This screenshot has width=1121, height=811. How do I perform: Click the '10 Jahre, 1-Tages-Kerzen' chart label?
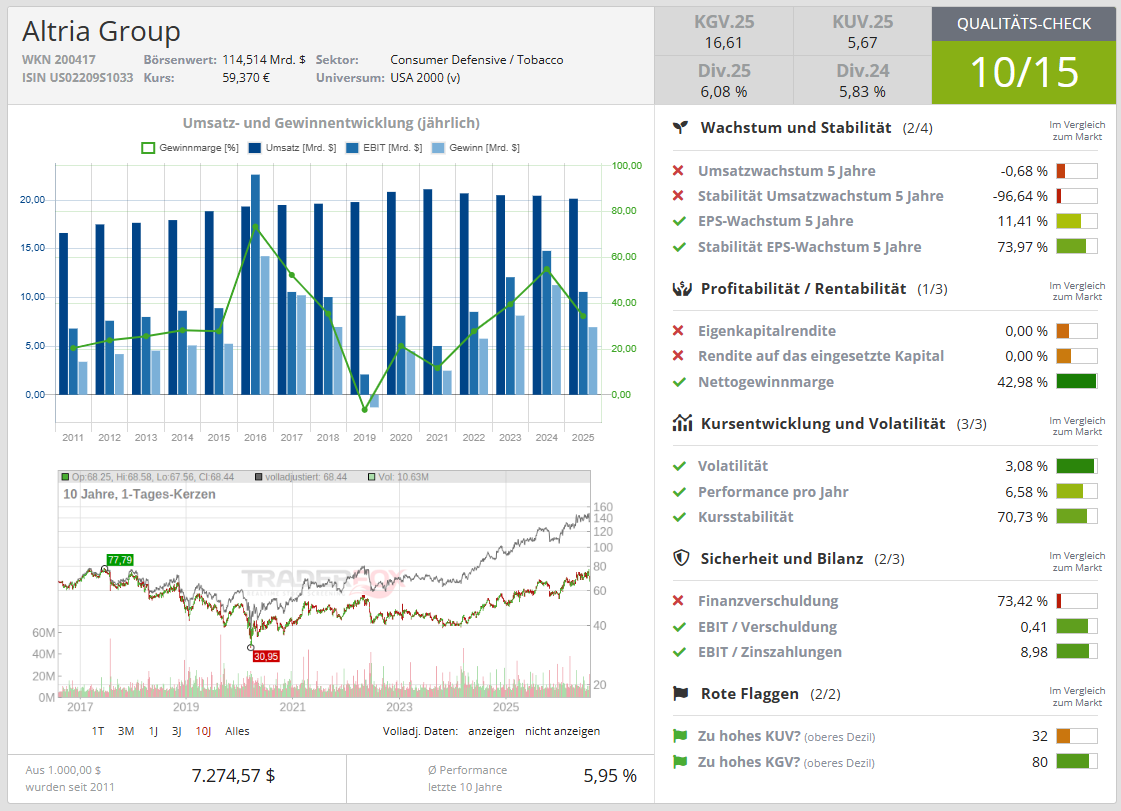pos(139,494)
